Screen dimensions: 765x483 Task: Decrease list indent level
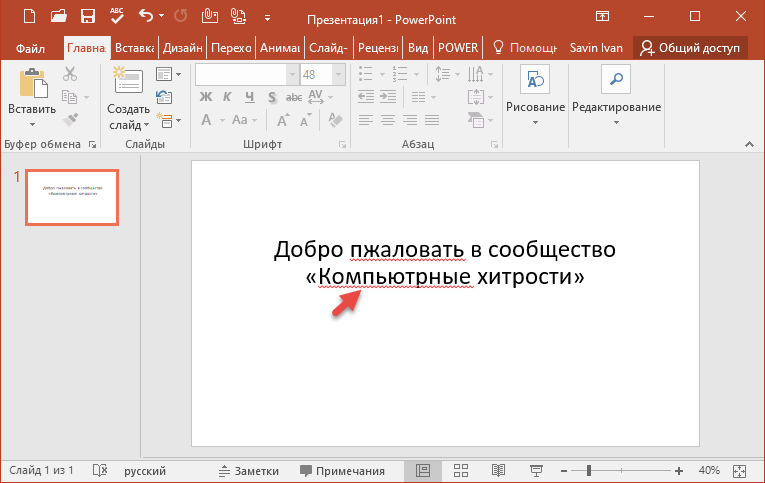(x=366, y=97)
